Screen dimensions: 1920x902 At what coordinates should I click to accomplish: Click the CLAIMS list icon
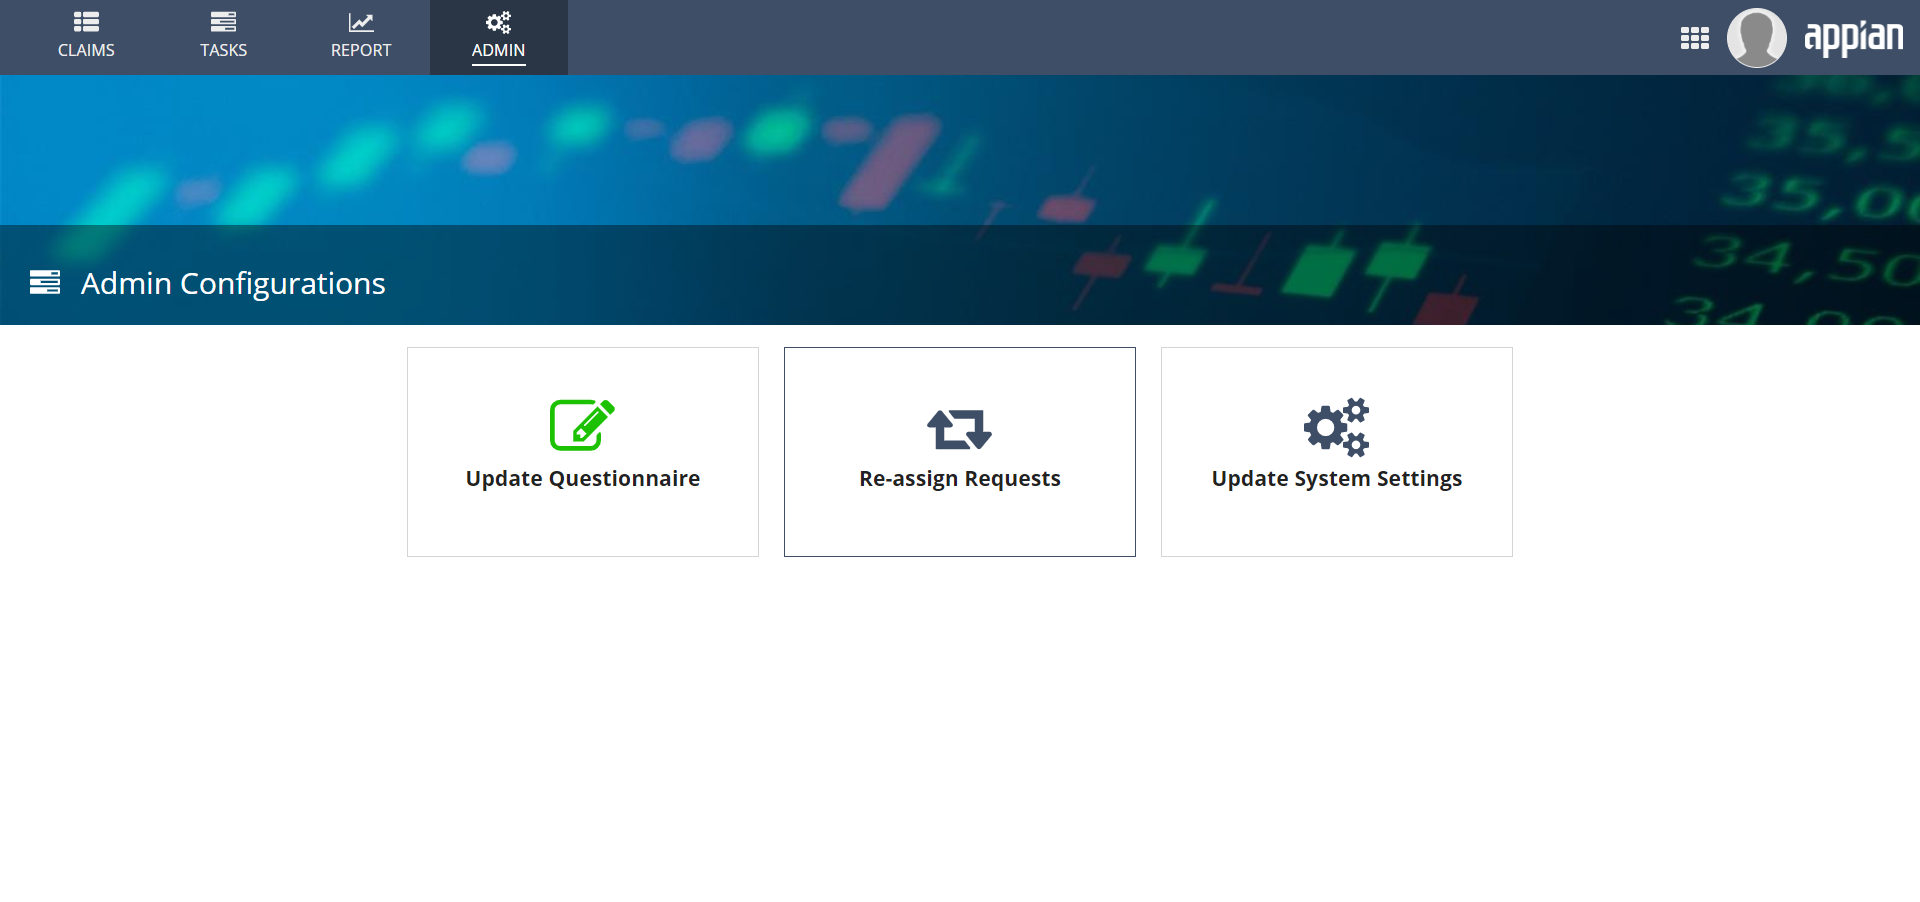[x=86, y=22]
